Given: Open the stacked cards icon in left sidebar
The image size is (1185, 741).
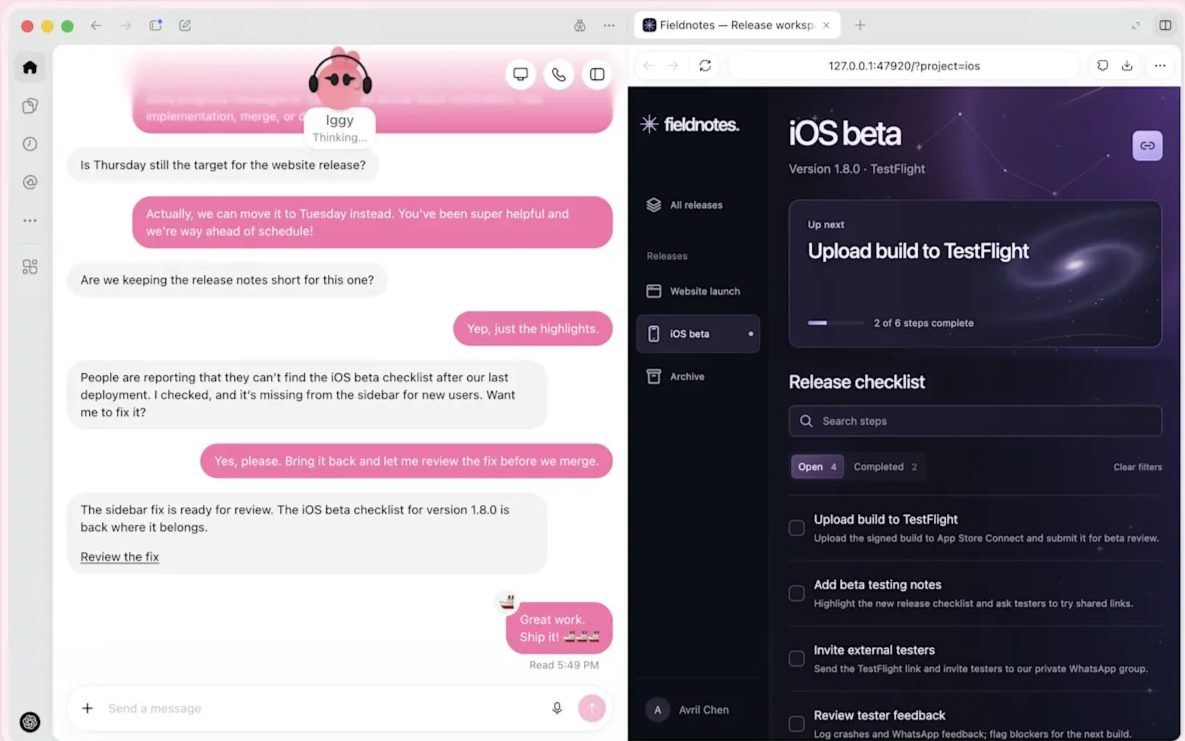Looking at the screenshot, I should point(29,106).
